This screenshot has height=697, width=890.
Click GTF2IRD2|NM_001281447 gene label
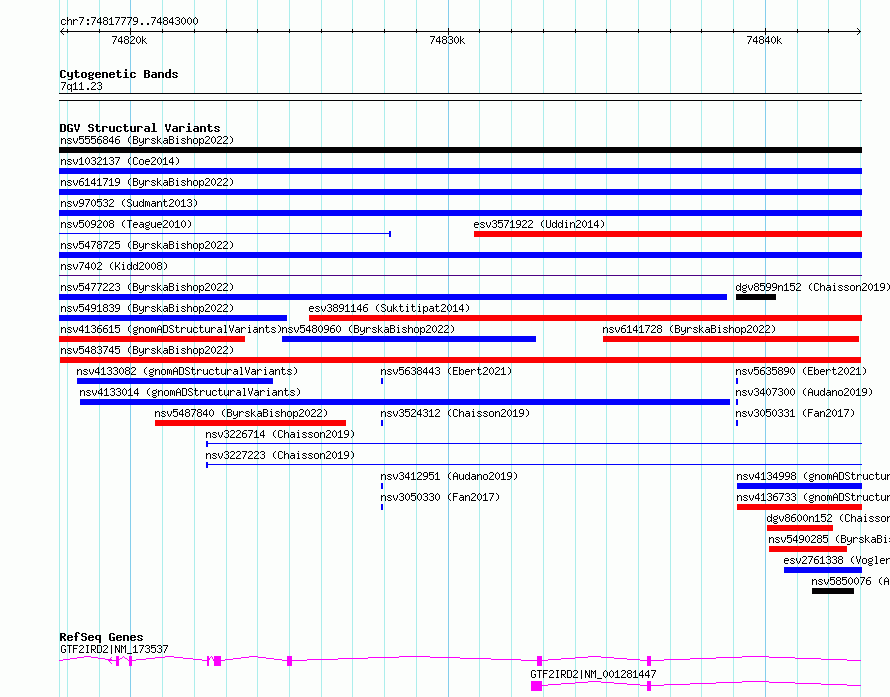[x=593, y=674]
